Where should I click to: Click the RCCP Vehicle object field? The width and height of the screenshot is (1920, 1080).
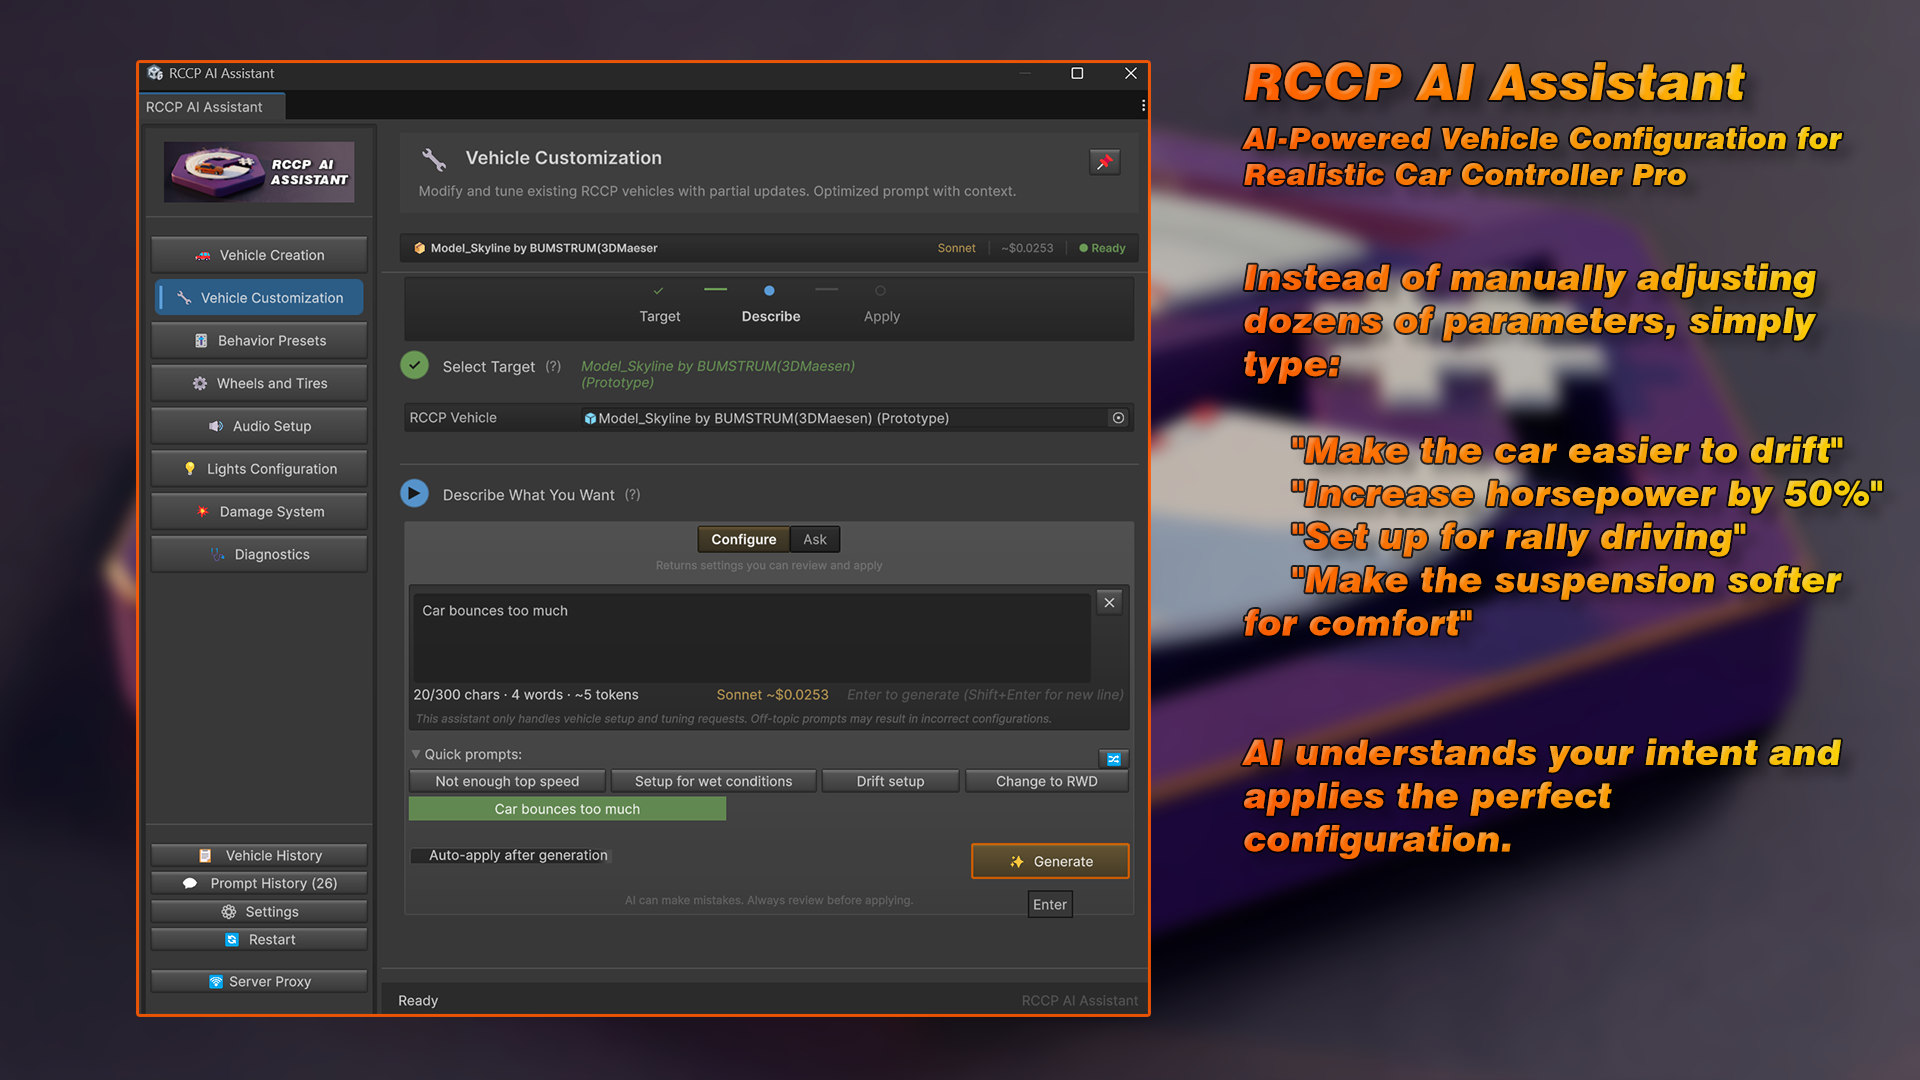[x=855, y=418]
